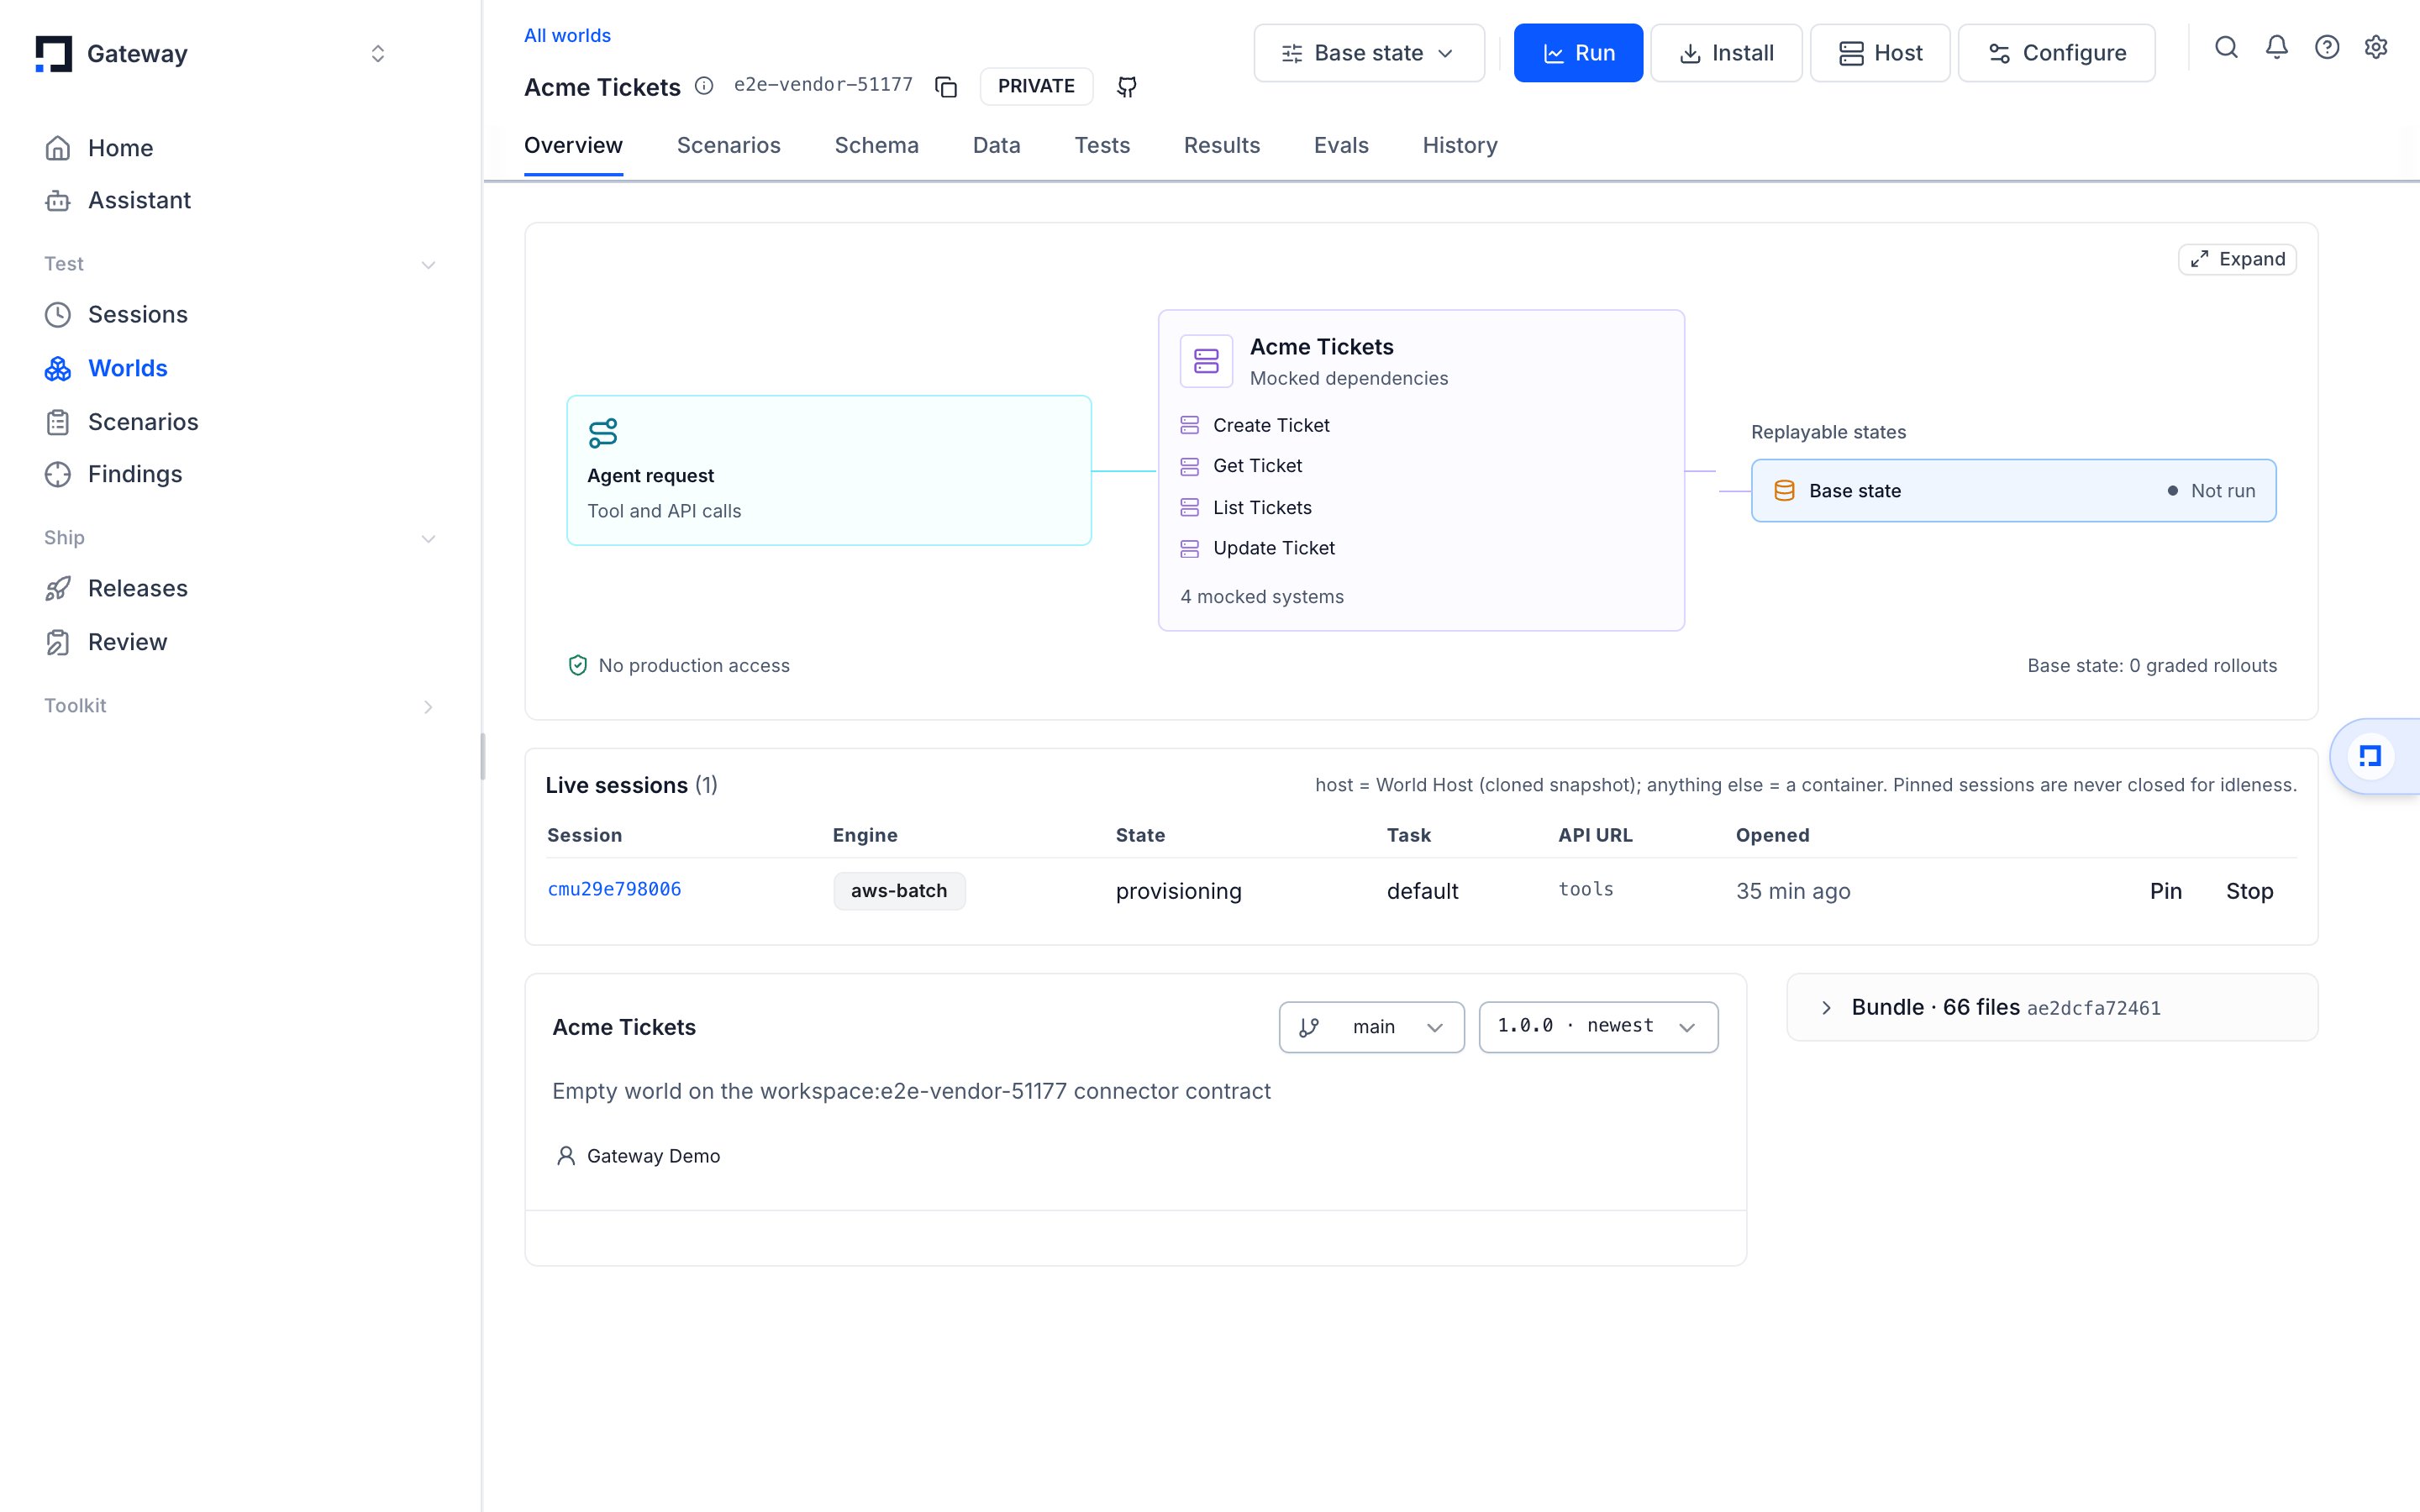Open Findings in sidebar
Screen dimensions: 2420x1512
point(113,474)
